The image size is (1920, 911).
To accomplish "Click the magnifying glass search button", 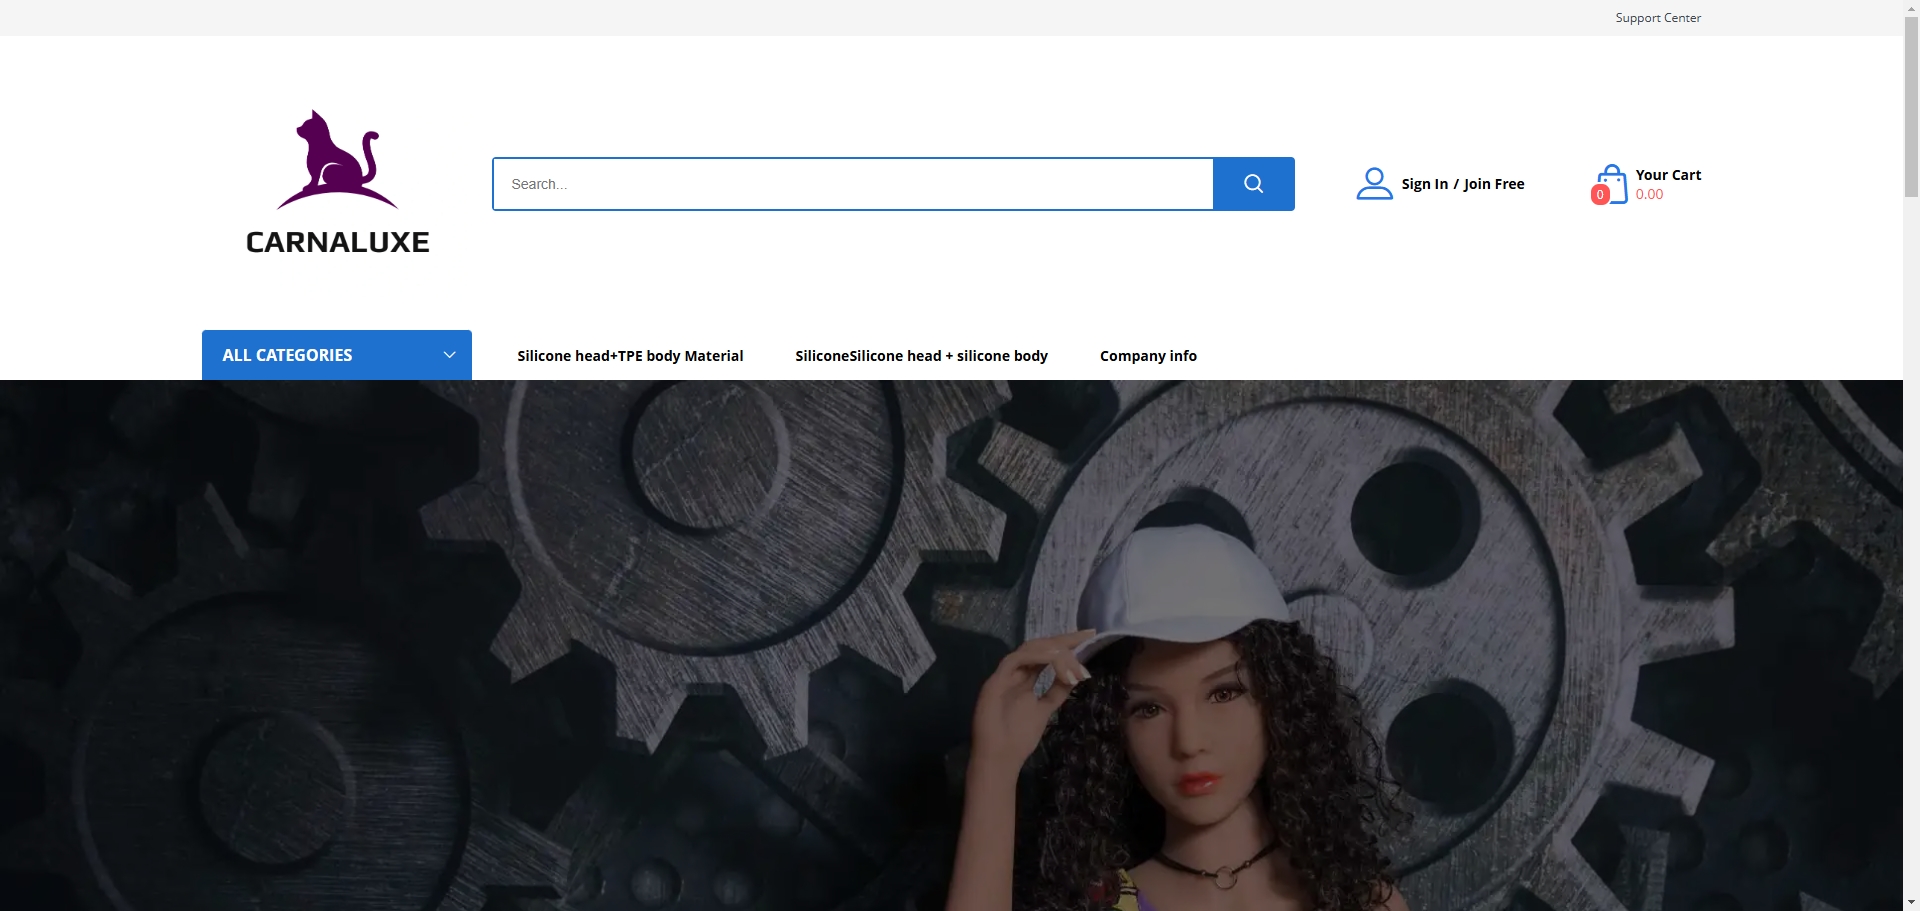I will 1253,184.
